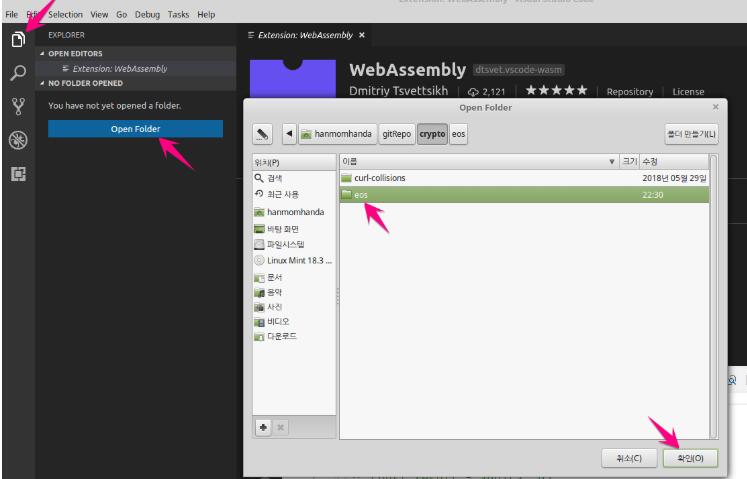Screen dimensions: 747x479
Task: Choose Search in the places sidebar
Action: pyautogui.click(x=294, y=178)
